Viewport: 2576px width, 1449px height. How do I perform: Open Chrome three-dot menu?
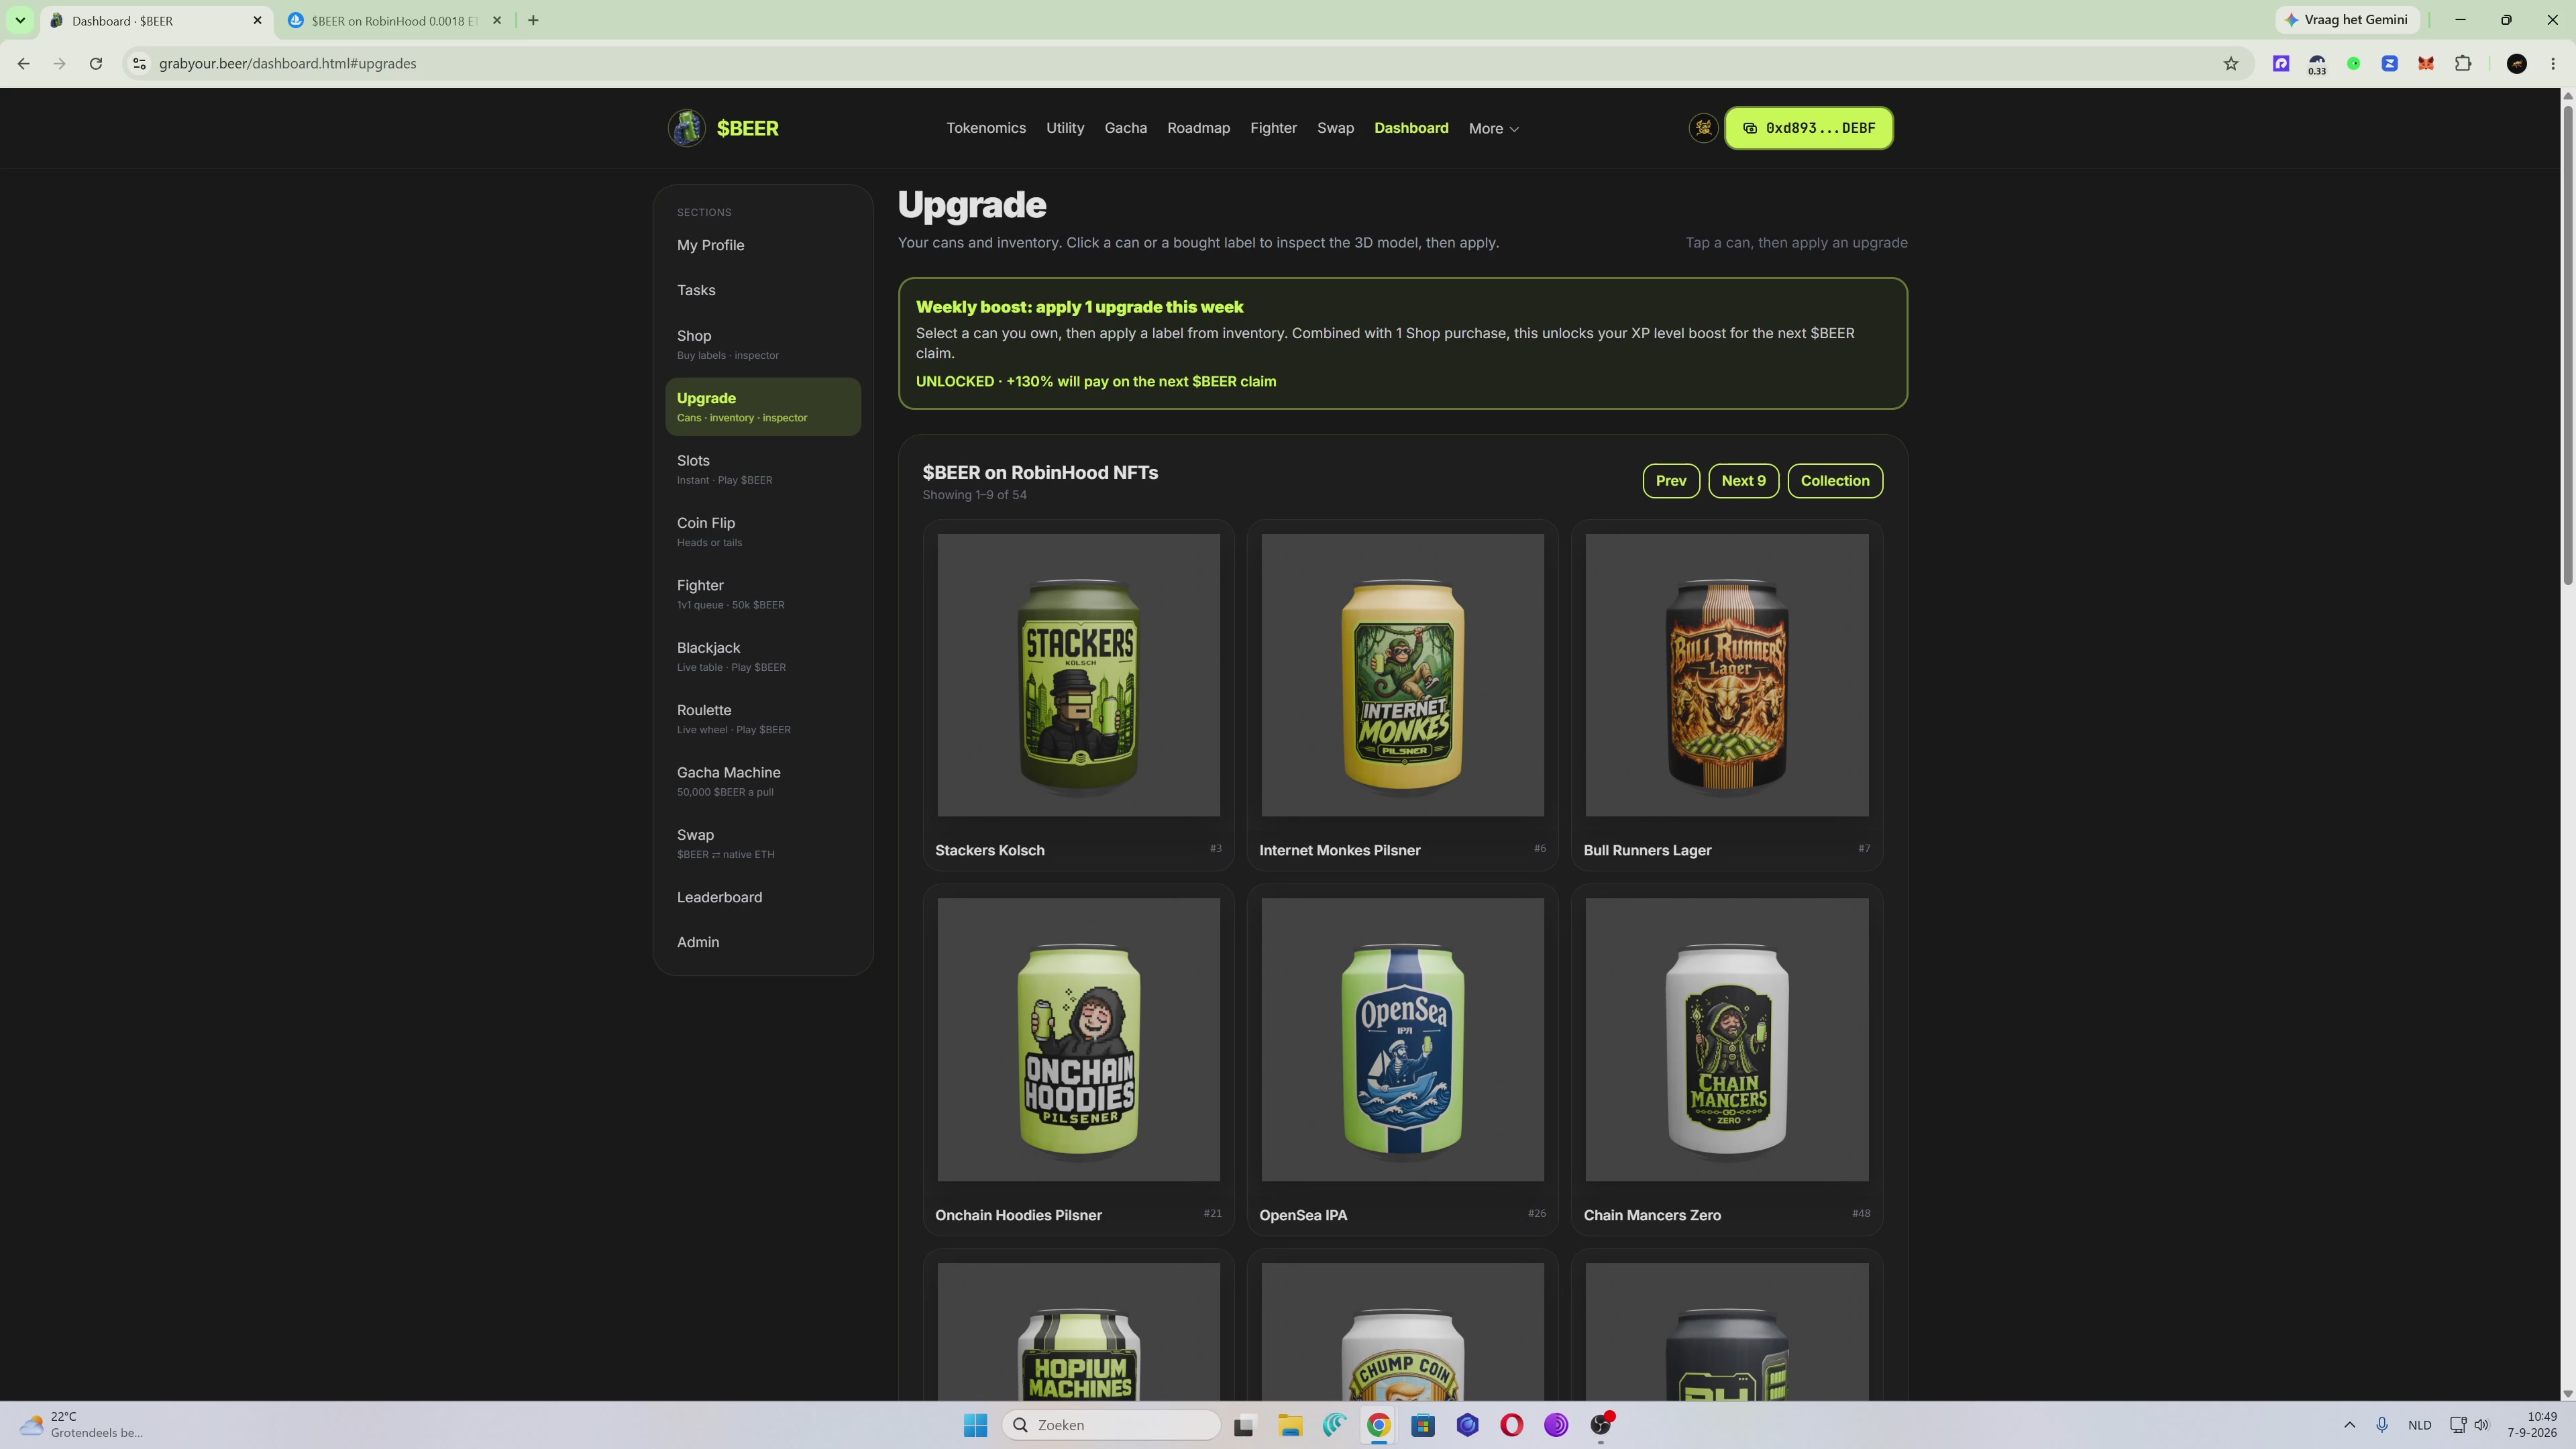coord(2553,64)
